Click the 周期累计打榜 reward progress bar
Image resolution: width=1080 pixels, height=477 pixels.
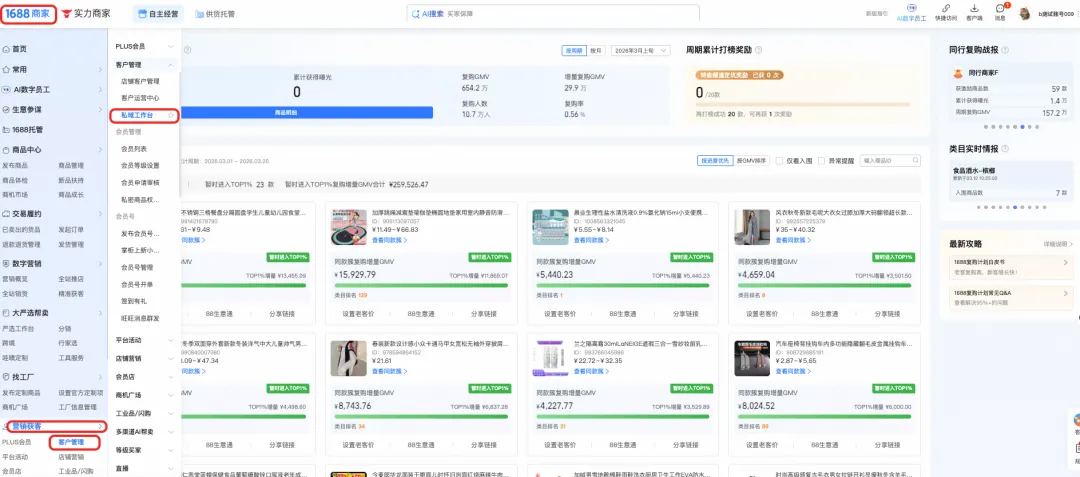[802, 104]
